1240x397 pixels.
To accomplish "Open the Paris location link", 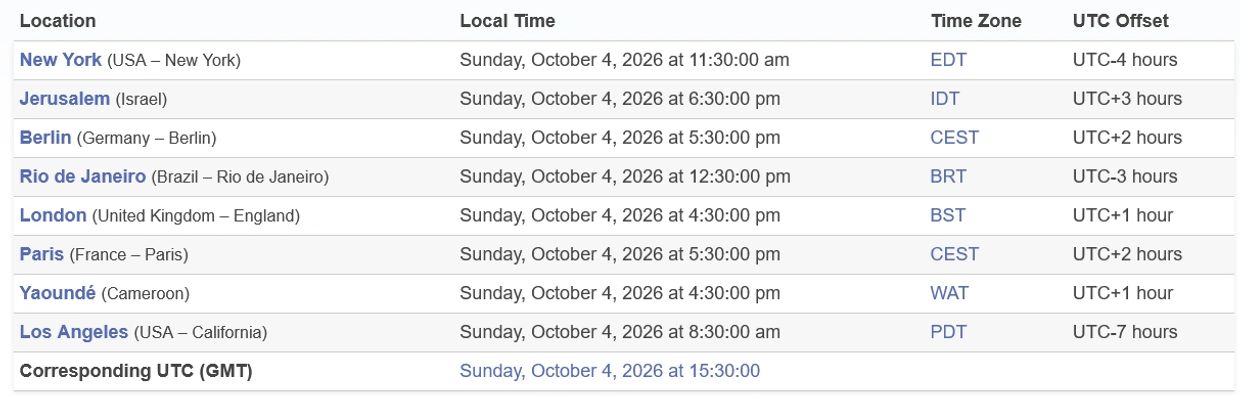I will (41, 255).
